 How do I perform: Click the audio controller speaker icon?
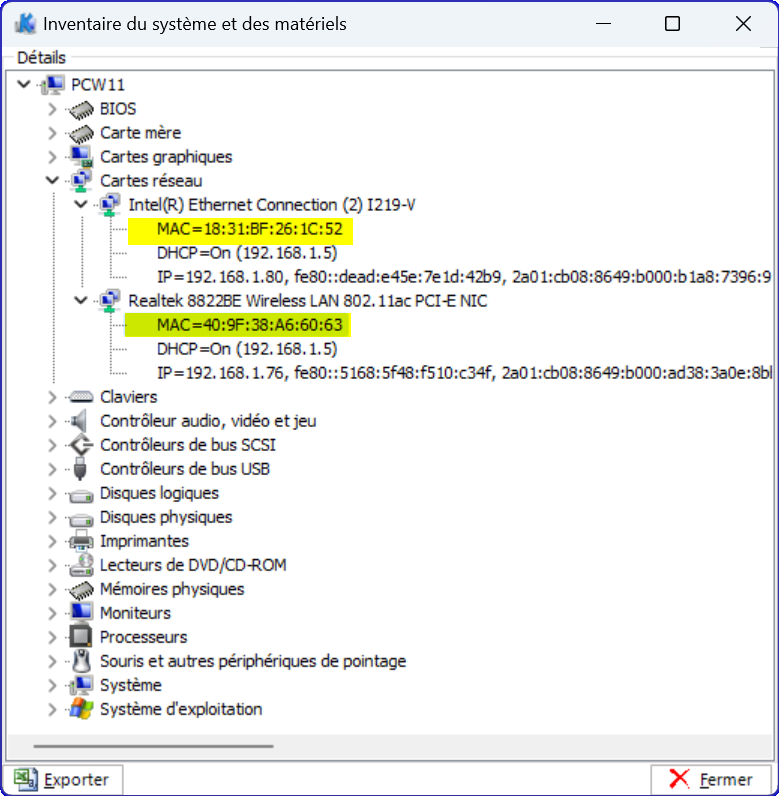click(81, 421)
